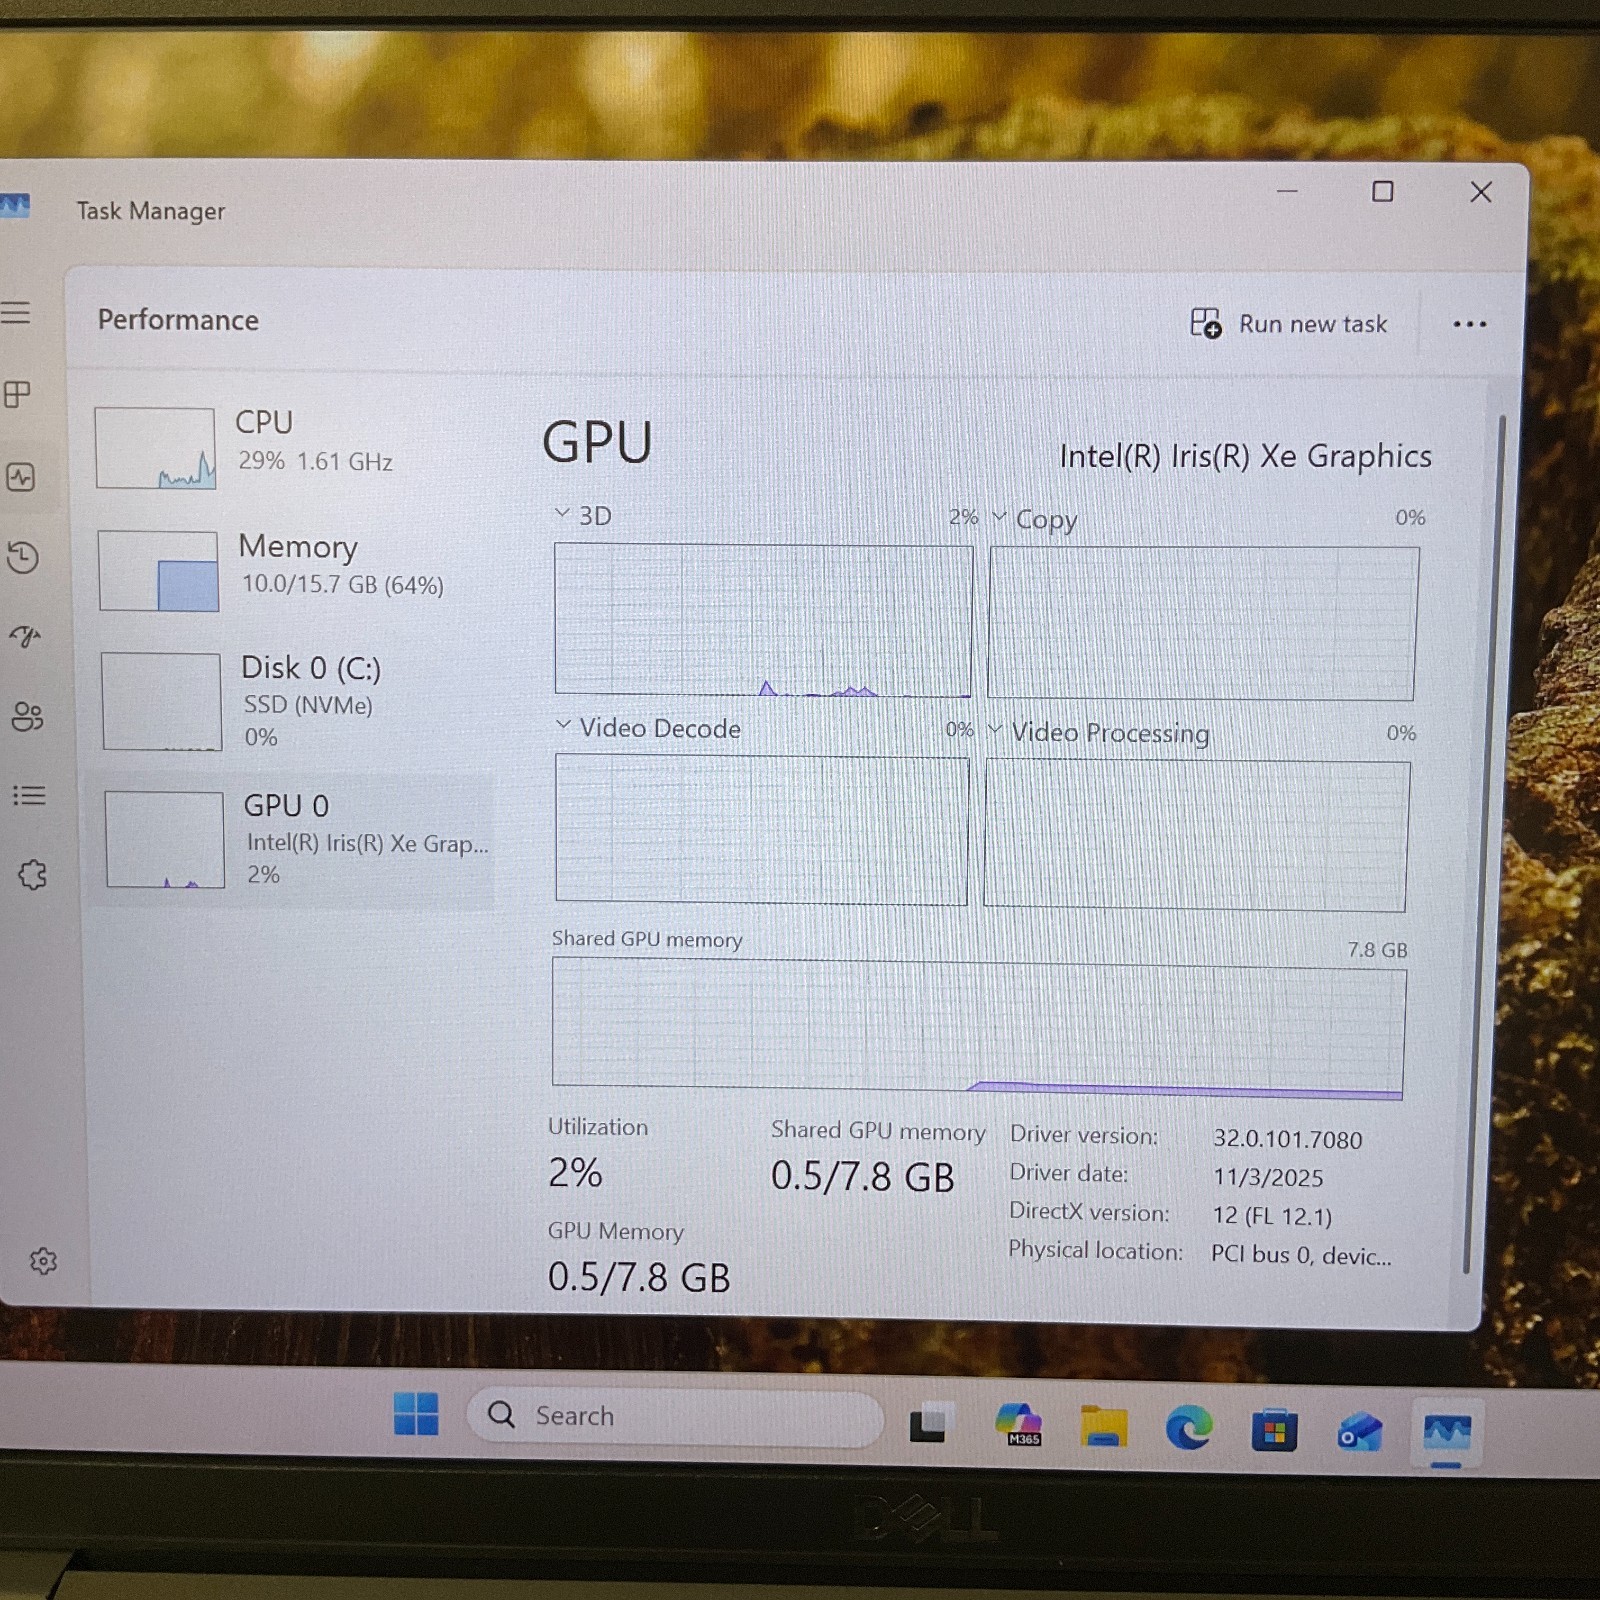This screenshot has width=1600, height=1600.
Task: Open the three-dot more options menu
Action: pos(1469,324)
